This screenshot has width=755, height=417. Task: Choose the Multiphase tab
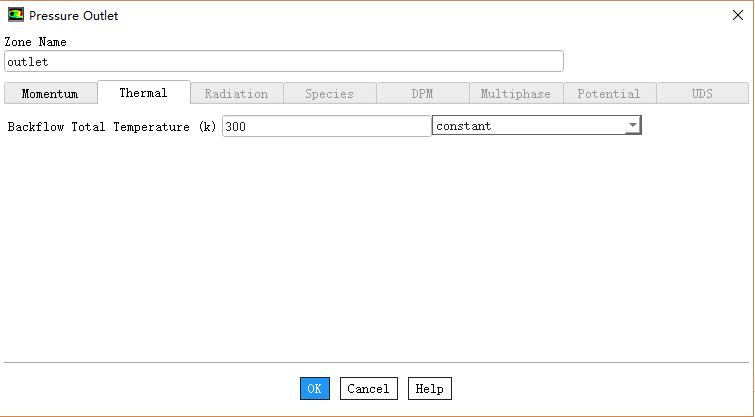[x=515, y=94]
